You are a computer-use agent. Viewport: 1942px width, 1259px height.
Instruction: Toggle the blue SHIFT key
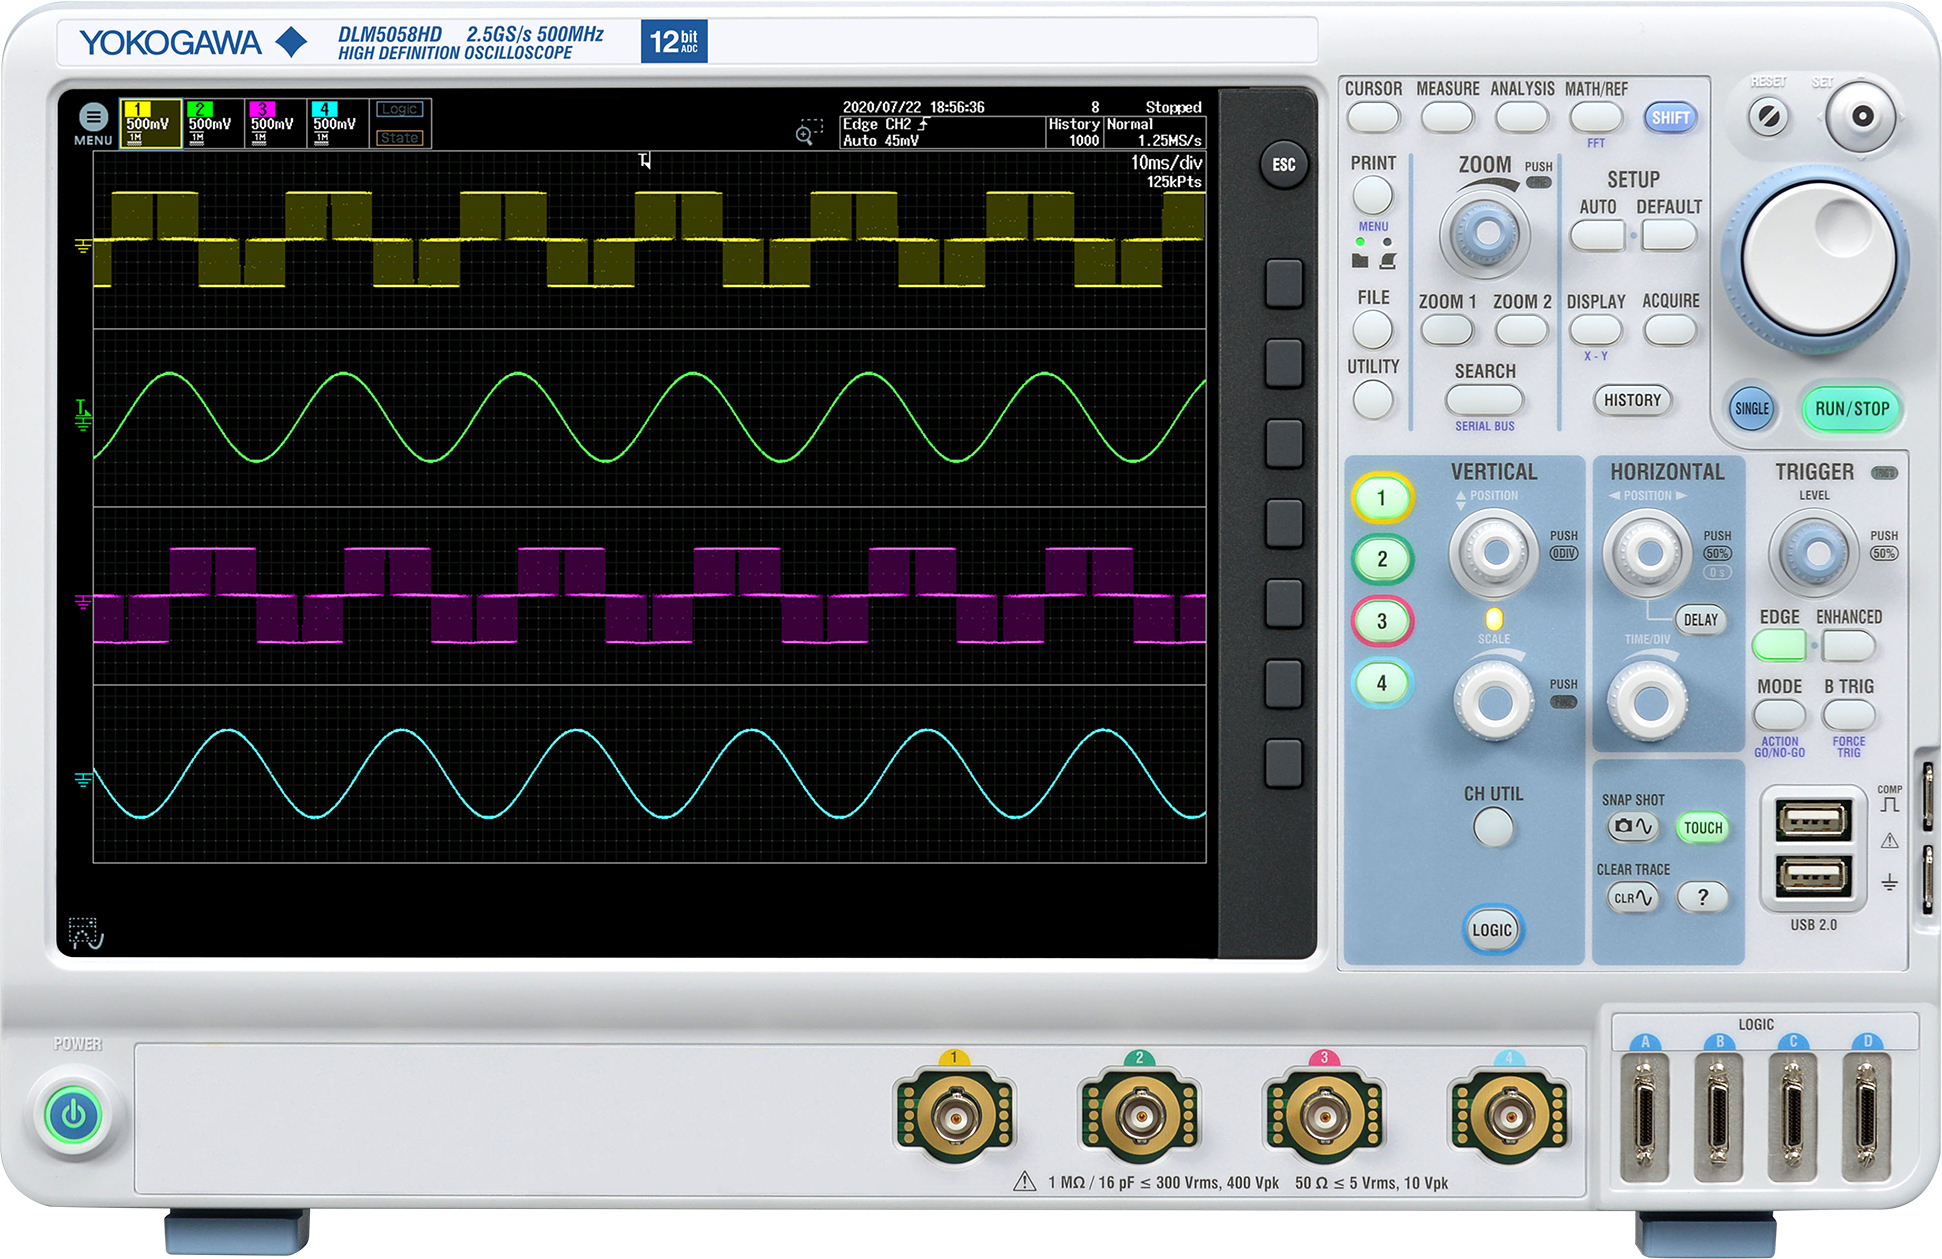pos(1670,118)
